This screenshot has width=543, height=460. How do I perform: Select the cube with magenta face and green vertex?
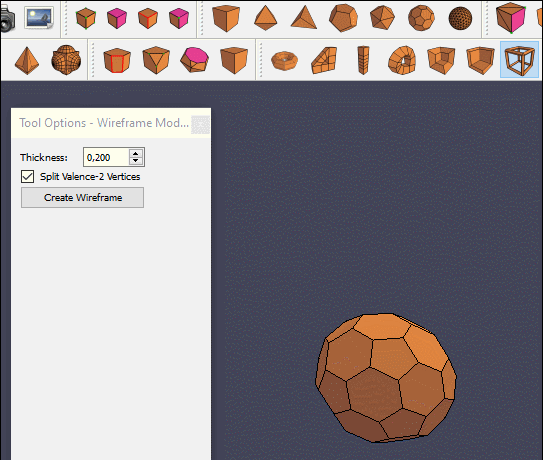pos(179,18)
